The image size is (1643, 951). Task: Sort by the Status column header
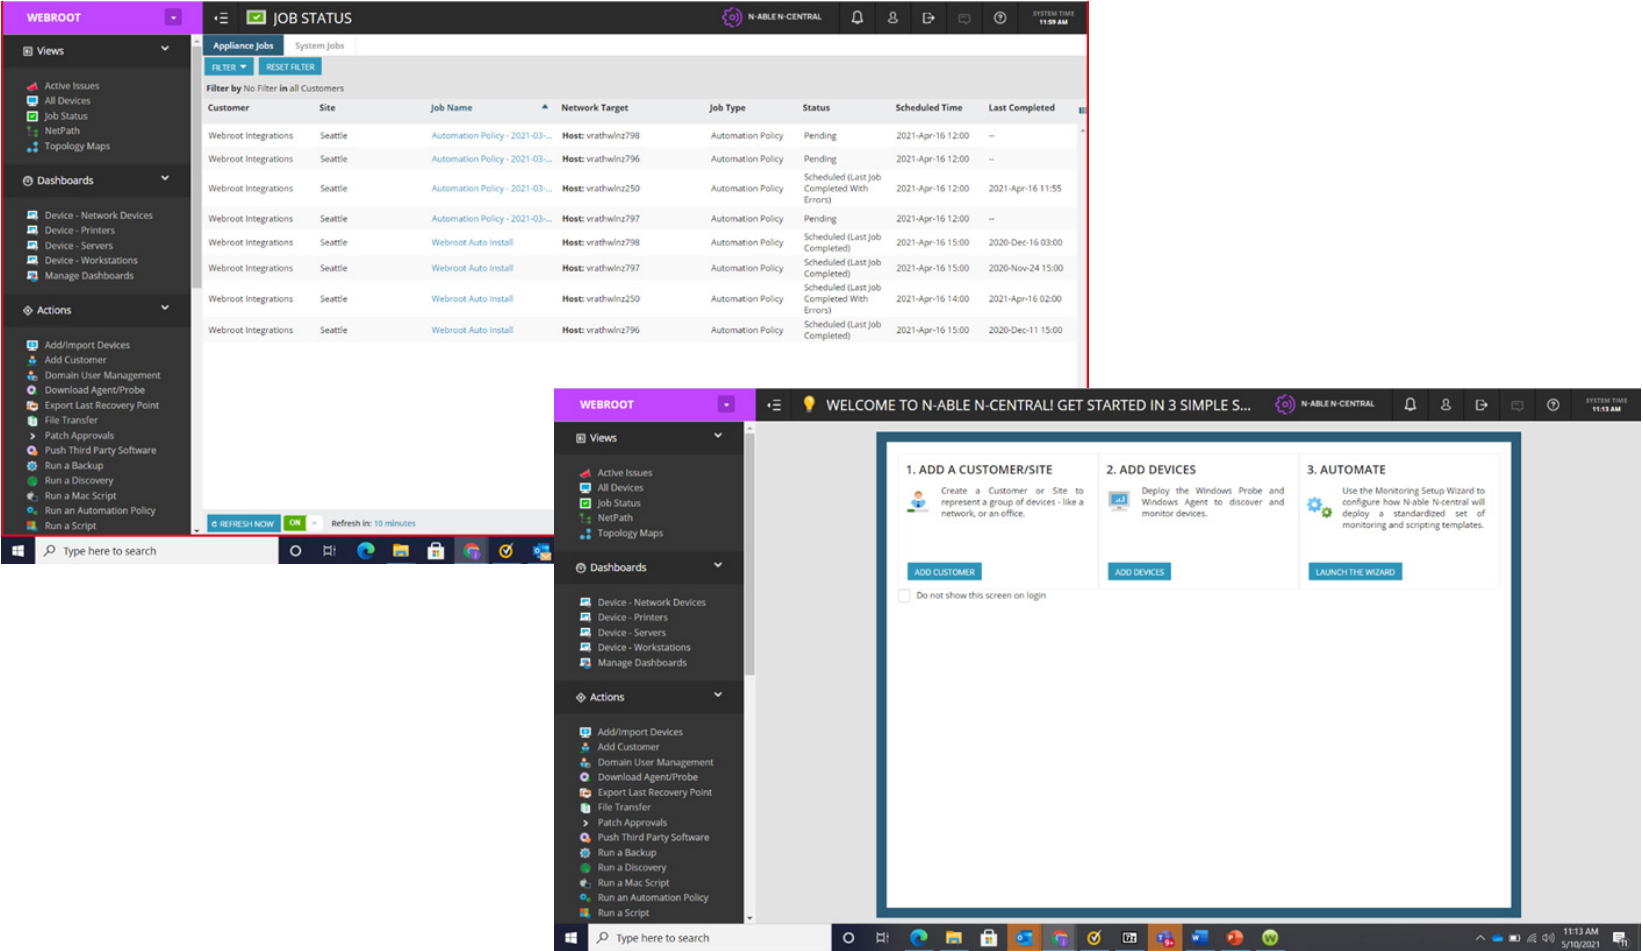pyautogui.click(x=816, y=108)
